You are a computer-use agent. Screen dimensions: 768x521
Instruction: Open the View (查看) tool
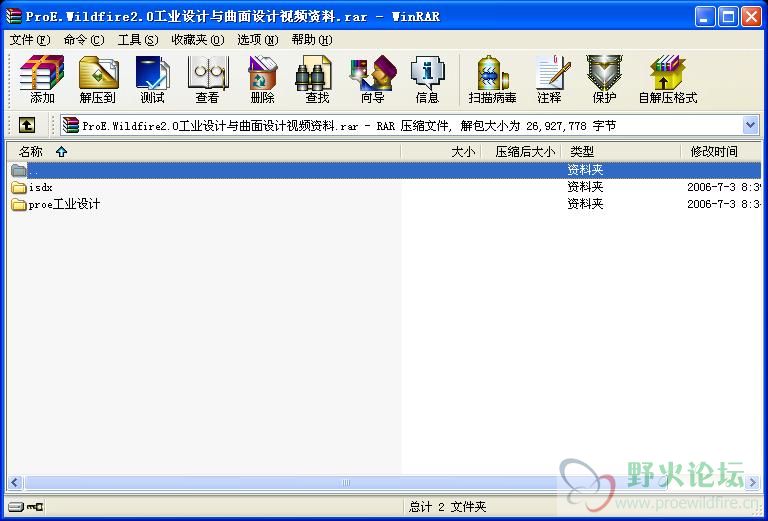click(x=207, y=80)
